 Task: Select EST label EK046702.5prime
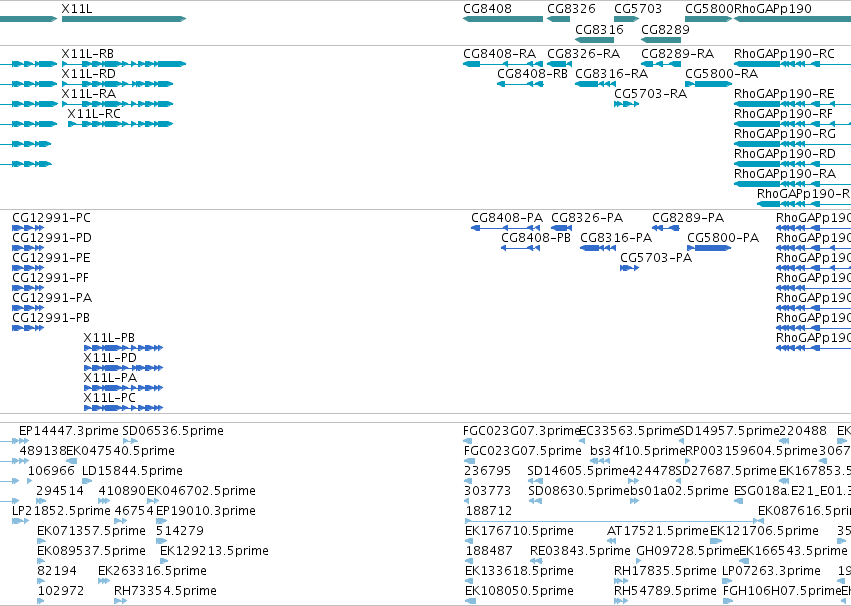tap(201, 491)
